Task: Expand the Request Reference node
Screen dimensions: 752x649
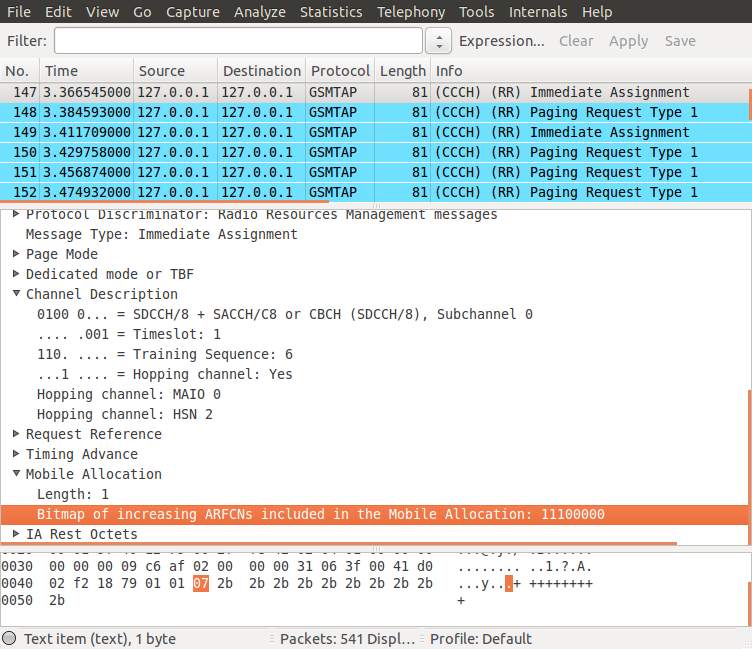Action: [x=16, y=434]
